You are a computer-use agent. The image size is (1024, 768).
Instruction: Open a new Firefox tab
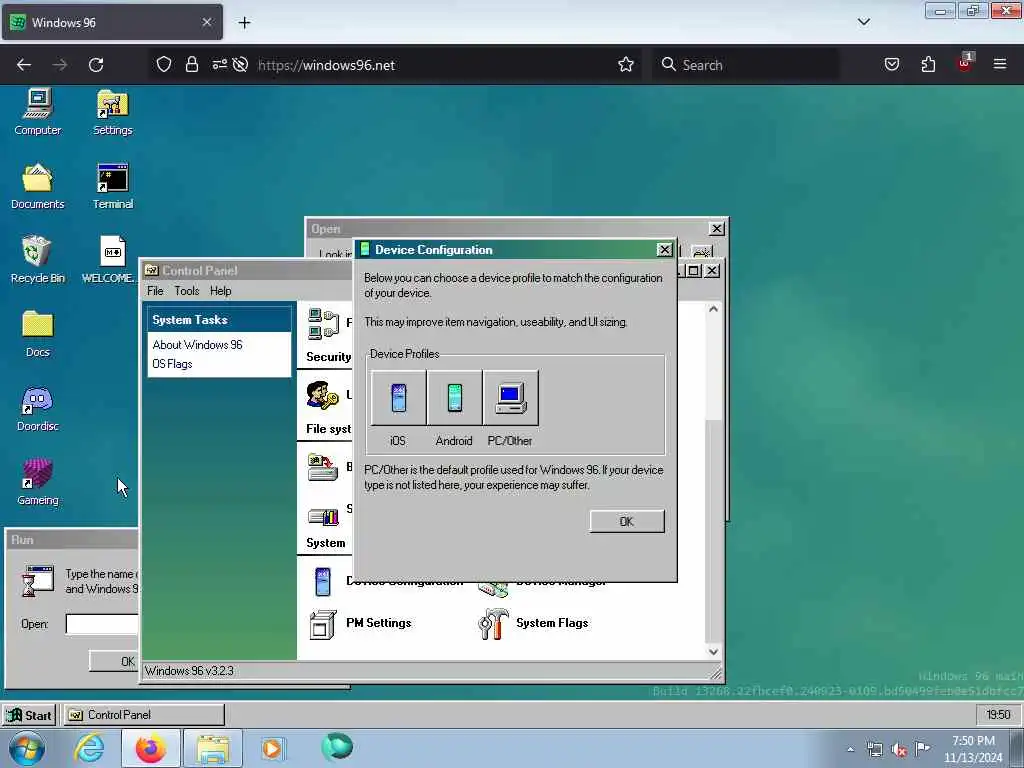point(244,23)
